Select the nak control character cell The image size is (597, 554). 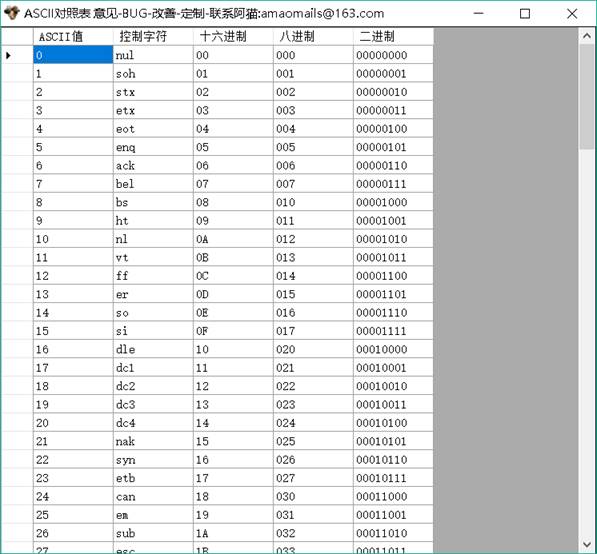coord(153,441)
